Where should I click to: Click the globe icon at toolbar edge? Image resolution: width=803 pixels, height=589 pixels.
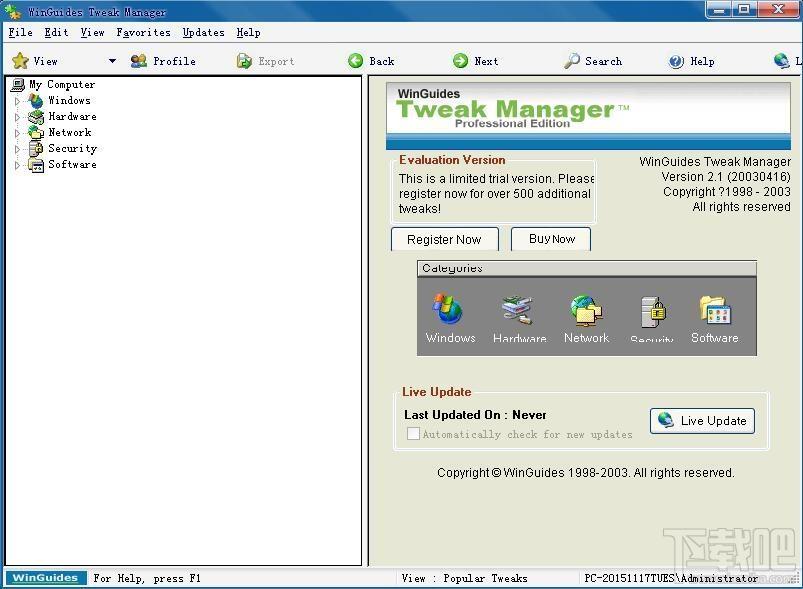(781, 61)
